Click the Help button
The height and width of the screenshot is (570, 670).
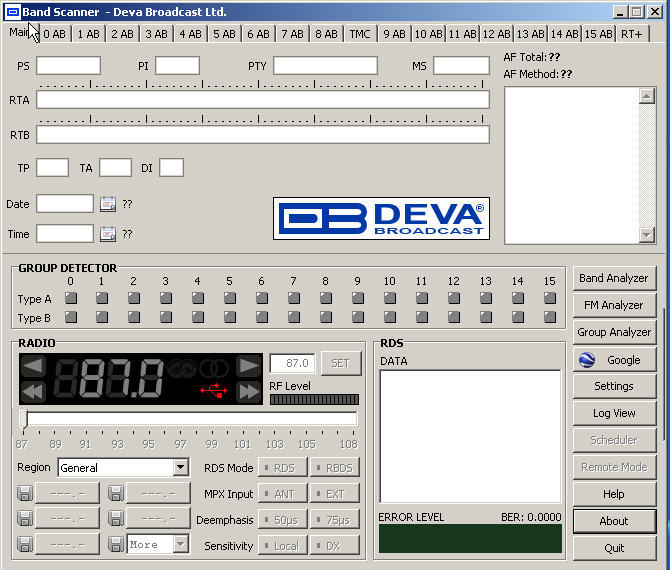614,494
